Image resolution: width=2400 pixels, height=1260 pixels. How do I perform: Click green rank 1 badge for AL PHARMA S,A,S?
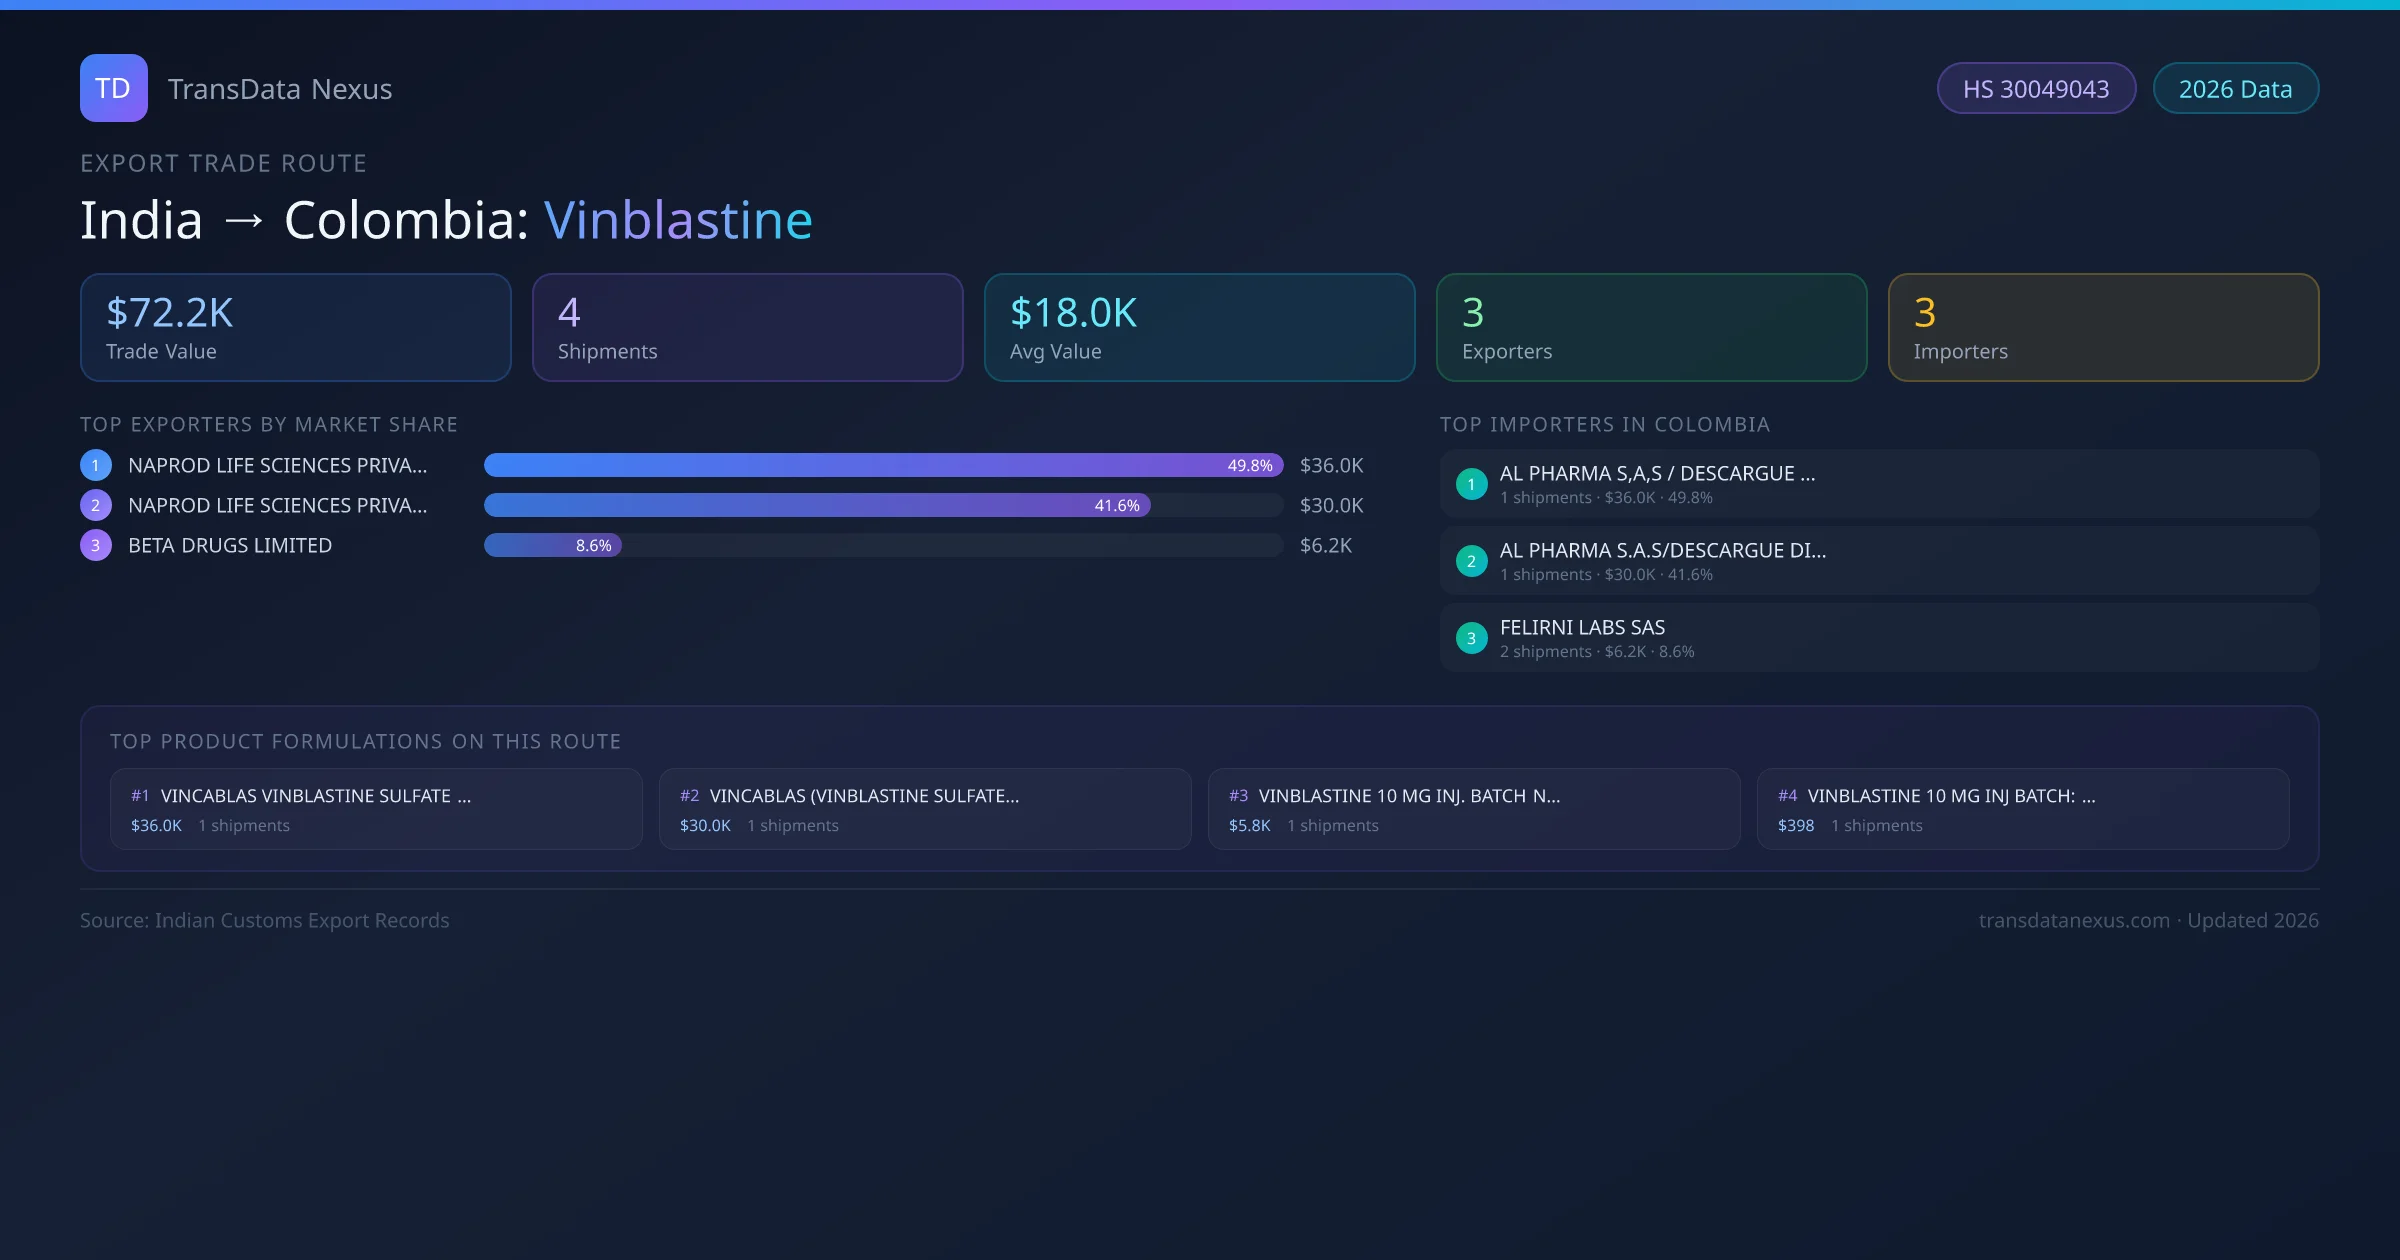(1471, 484)
